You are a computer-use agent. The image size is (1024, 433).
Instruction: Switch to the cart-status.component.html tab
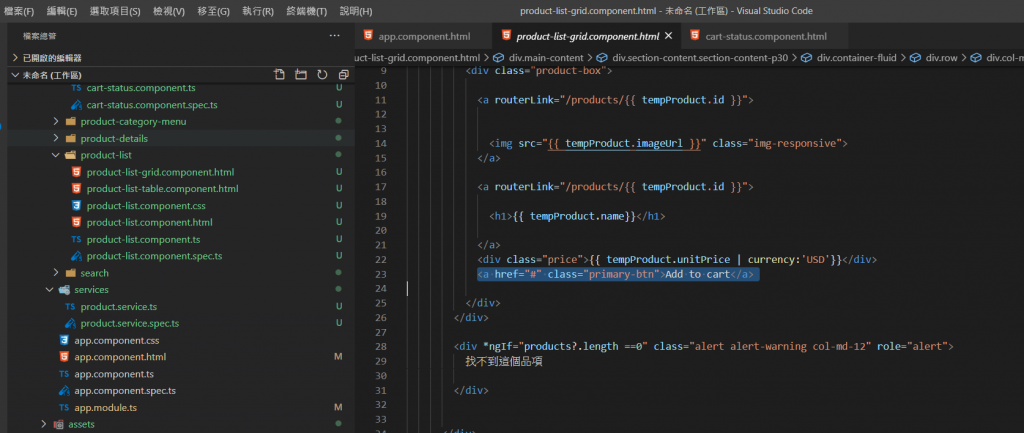pyautogui.click(x=765, y=36)
